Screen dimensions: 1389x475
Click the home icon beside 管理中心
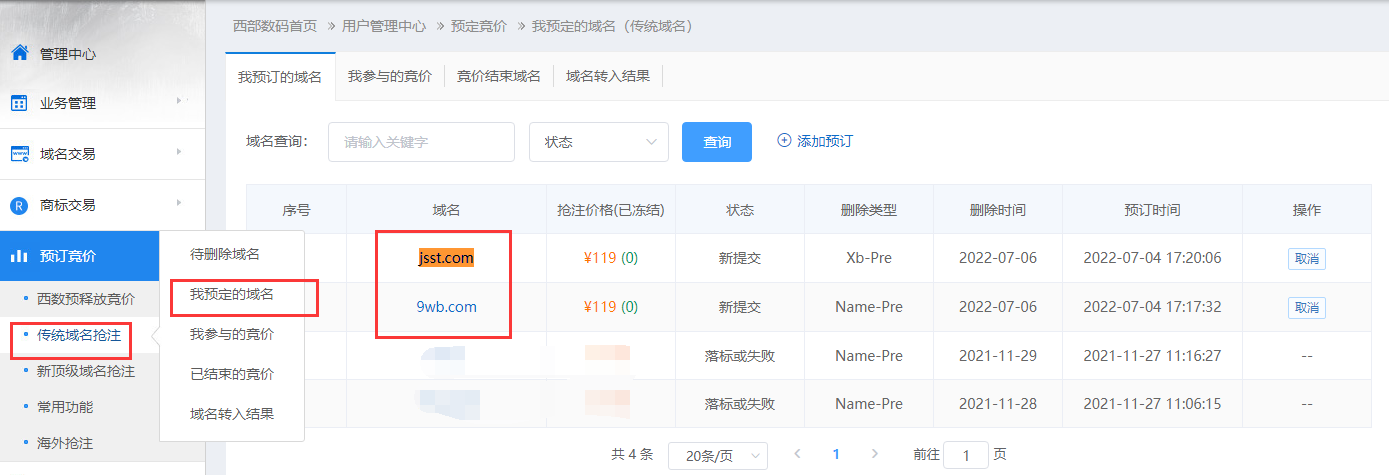[19, 53]
